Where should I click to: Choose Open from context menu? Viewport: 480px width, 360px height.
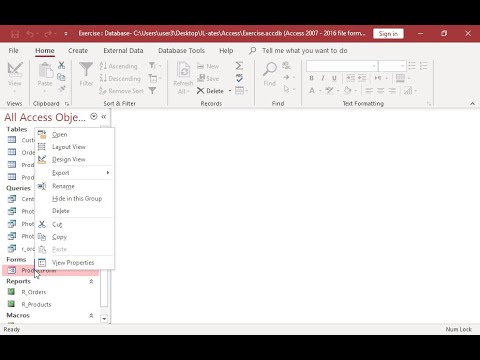coord(75,134)
